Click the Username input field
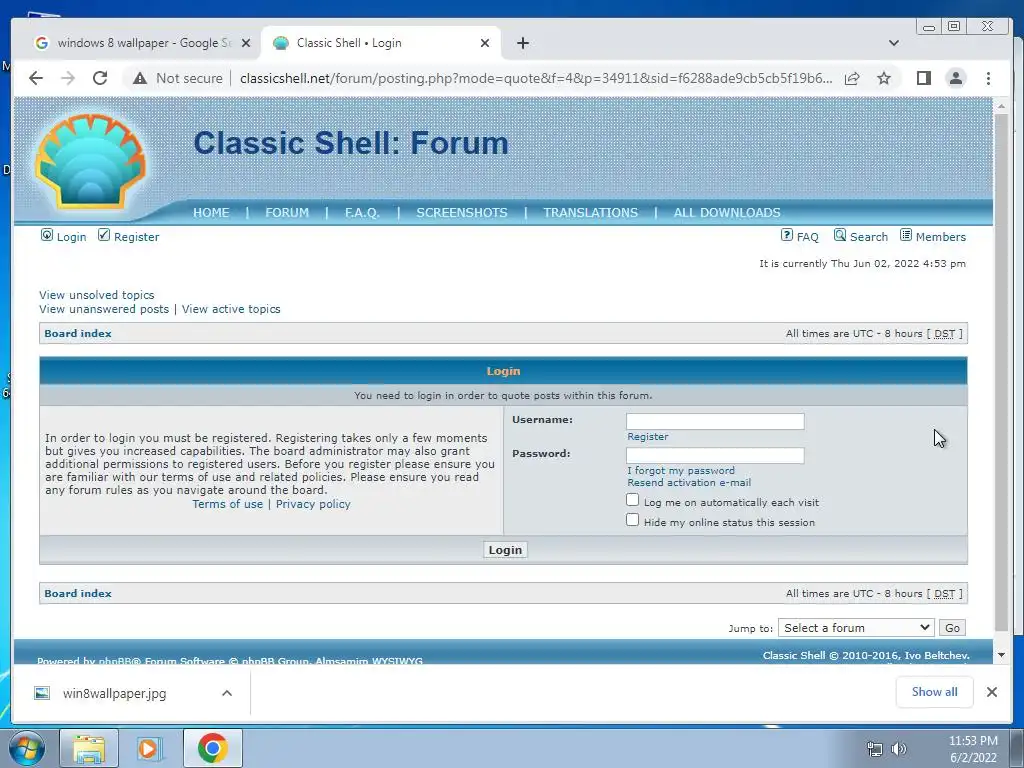 tap(715, 421)
